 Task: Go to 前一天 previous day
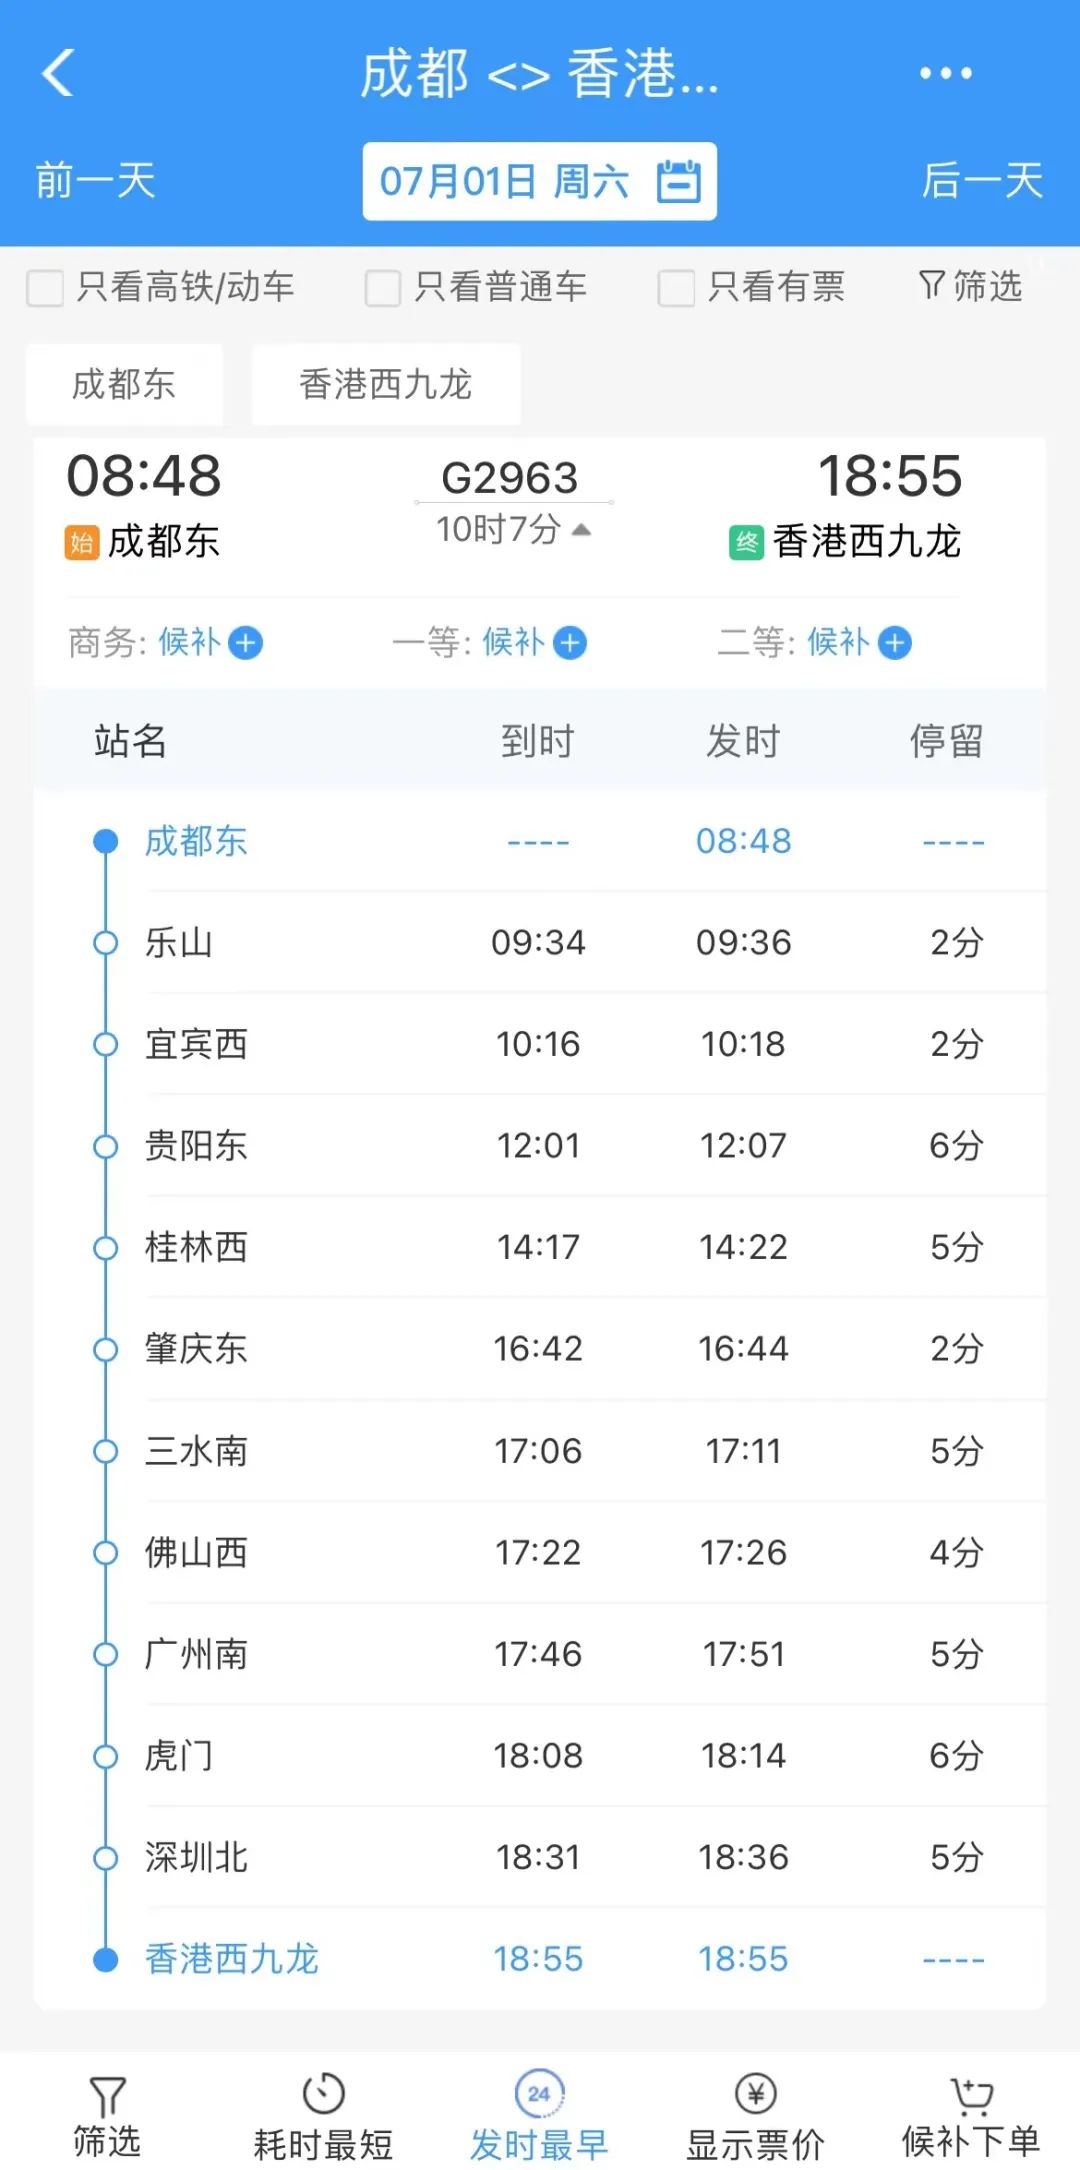(x=96, y=182)
